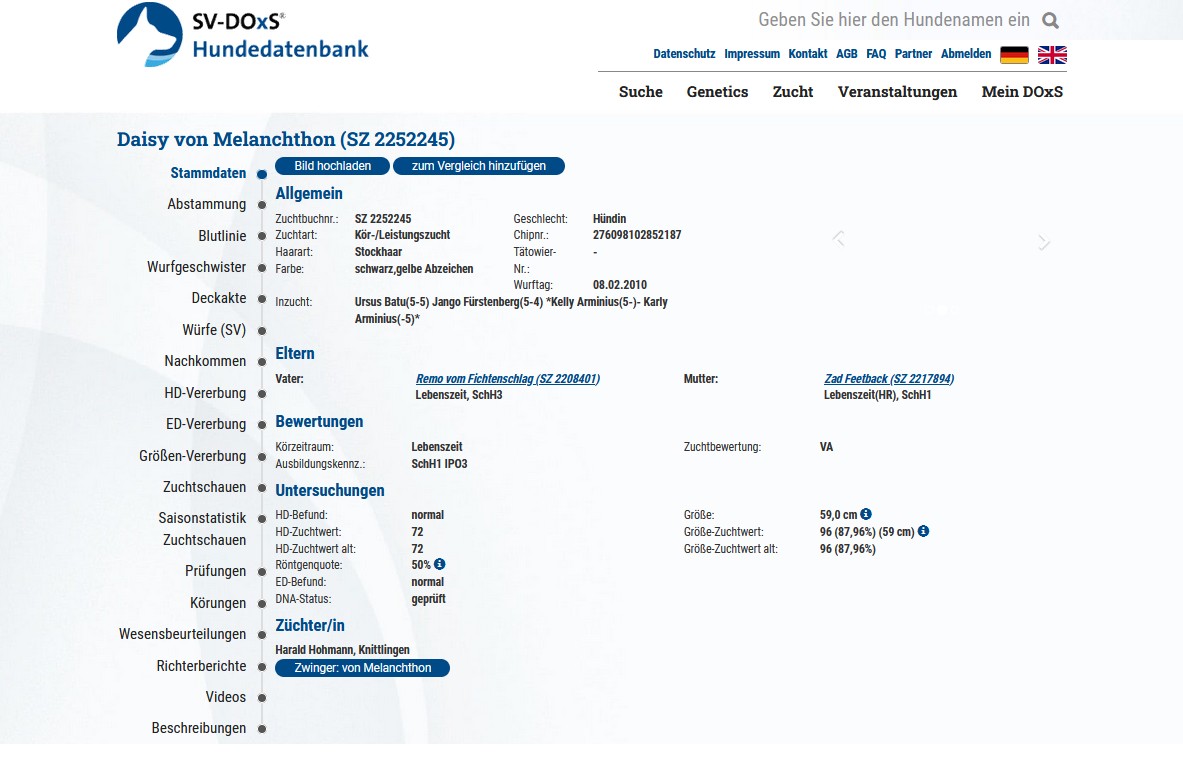Expand the Mein DOxS menu
The height and width of the screenshot is (770, 1183).
(1022, 92)
